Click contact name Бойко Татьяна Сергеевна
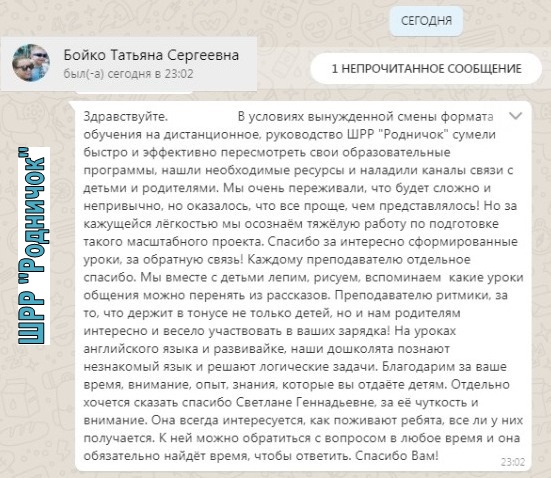Viewport: 551px width, 478px height. pos(151,55)
